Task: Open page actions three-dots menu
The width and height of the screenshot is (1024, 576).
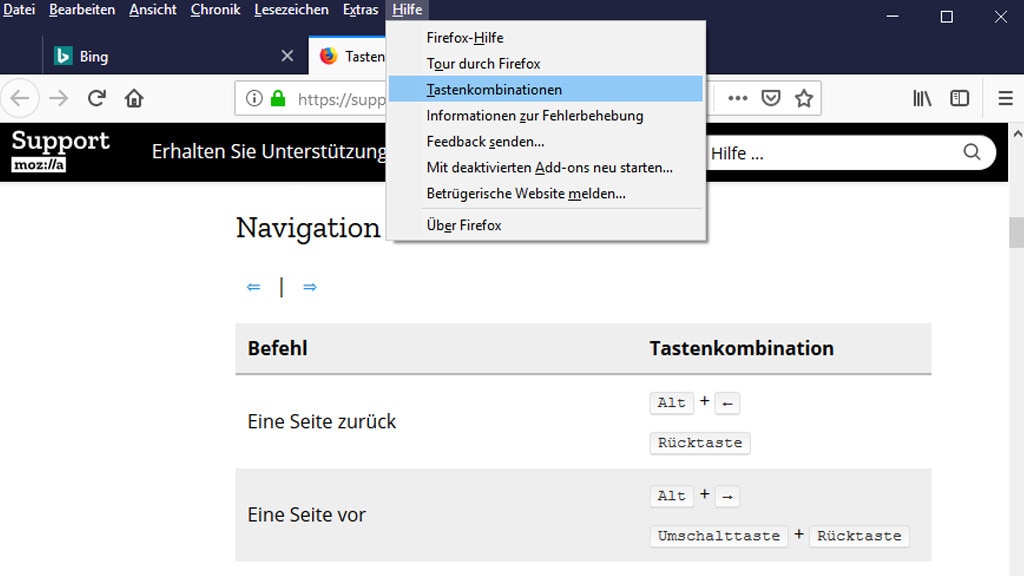Action: 738,99
